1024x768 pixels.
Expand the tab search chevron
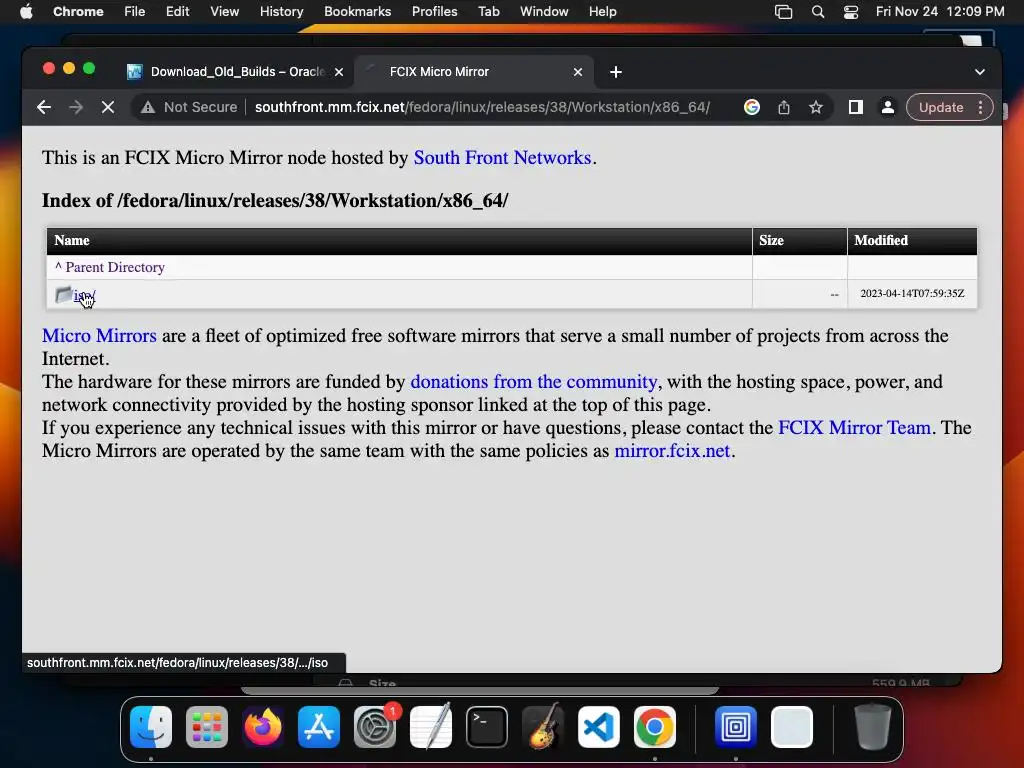[980, 72]
